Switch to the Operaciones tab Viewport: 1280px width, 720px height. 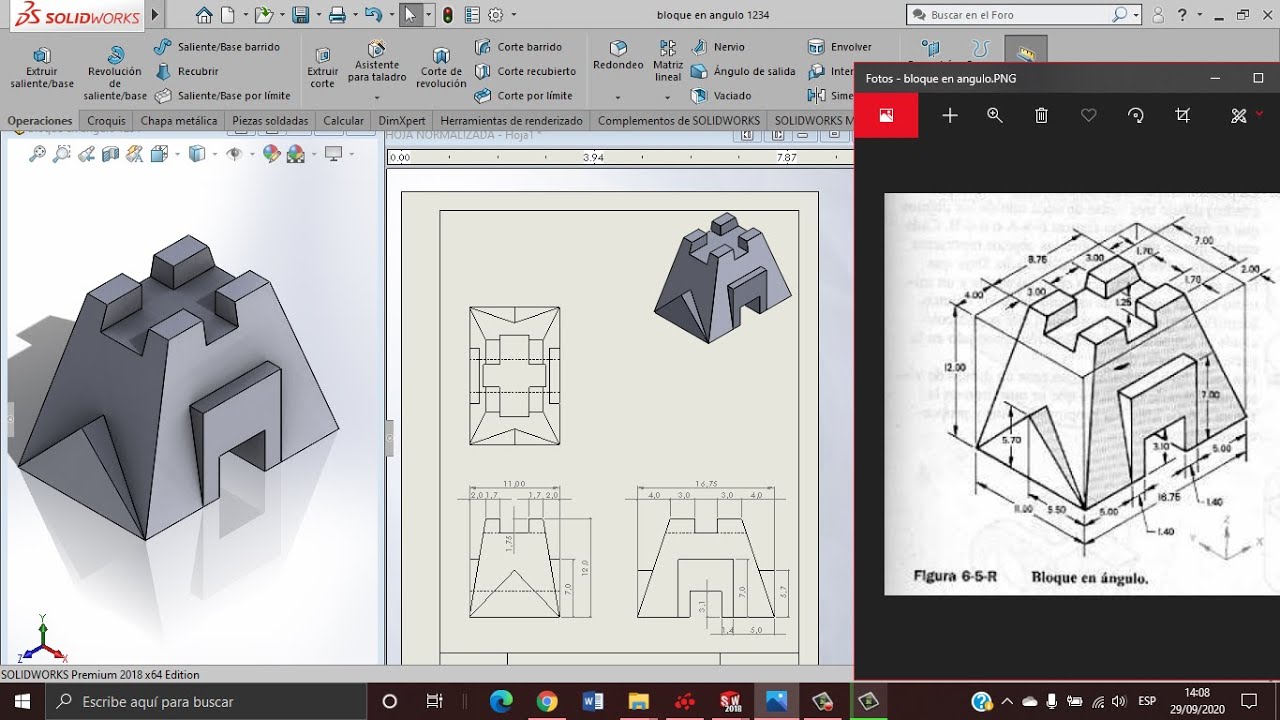[40, 120]
